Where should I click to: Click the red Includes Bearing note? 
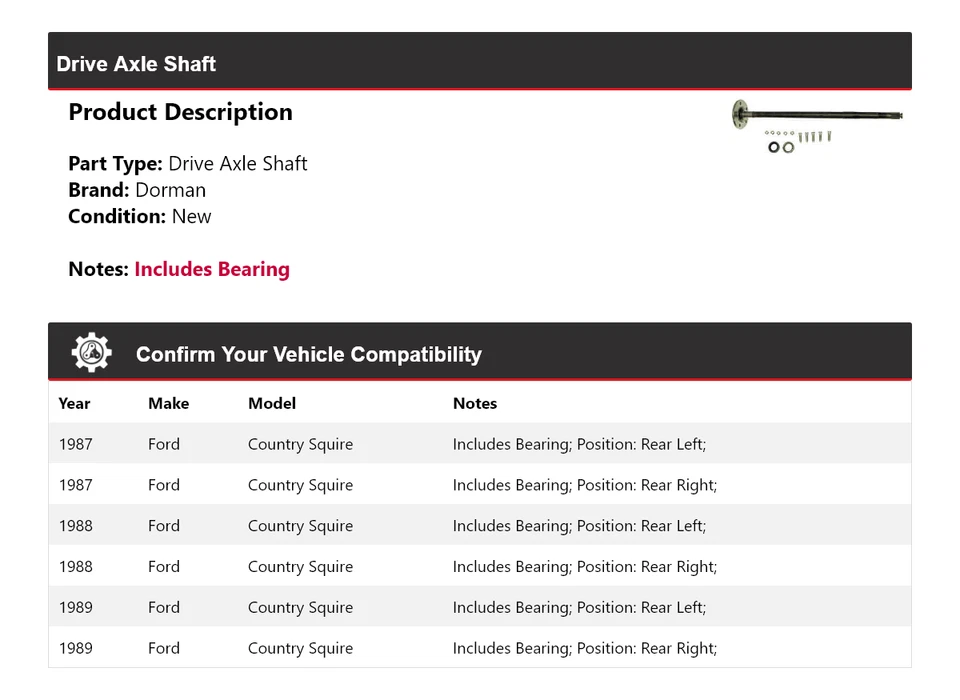coord(212,269)
